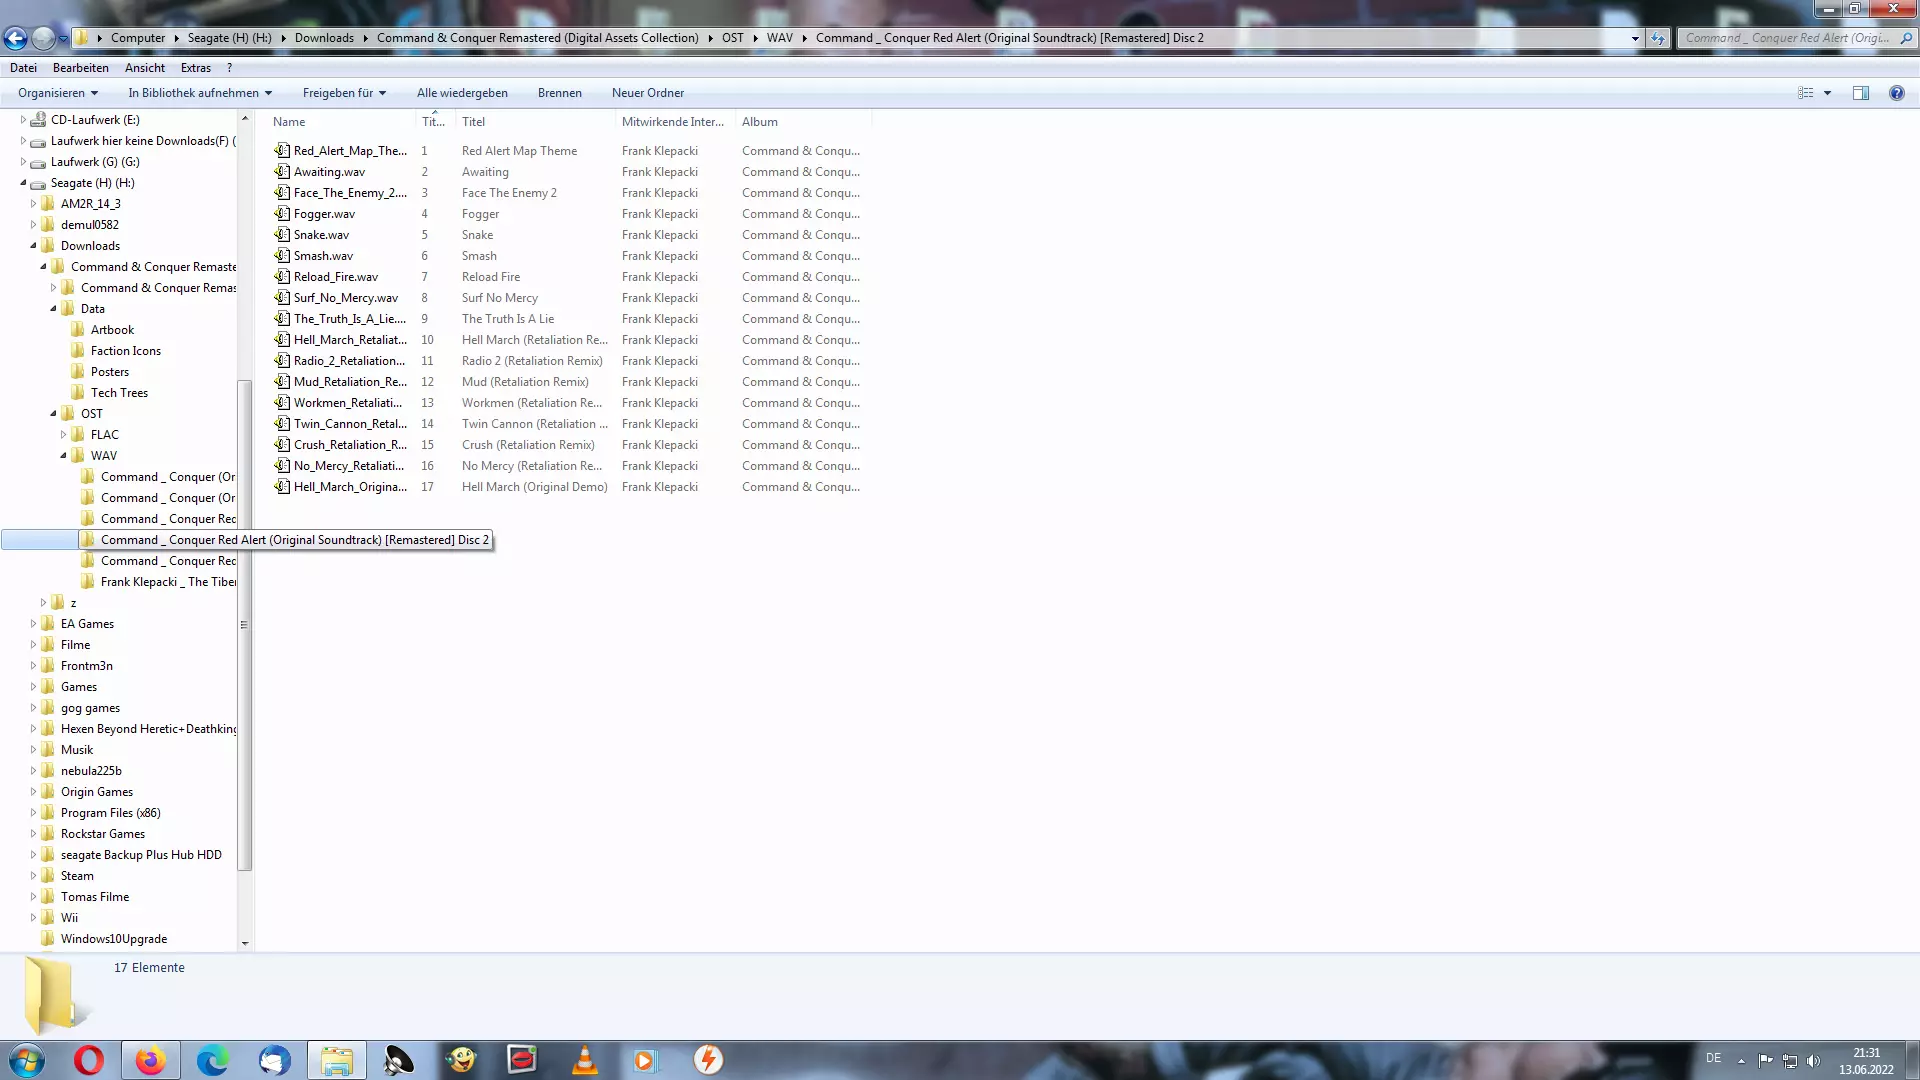Viewport: 1920px width, 1080px height.
Task: Click the navigation pane scrollbar thumb
Action: coord(244,625)
